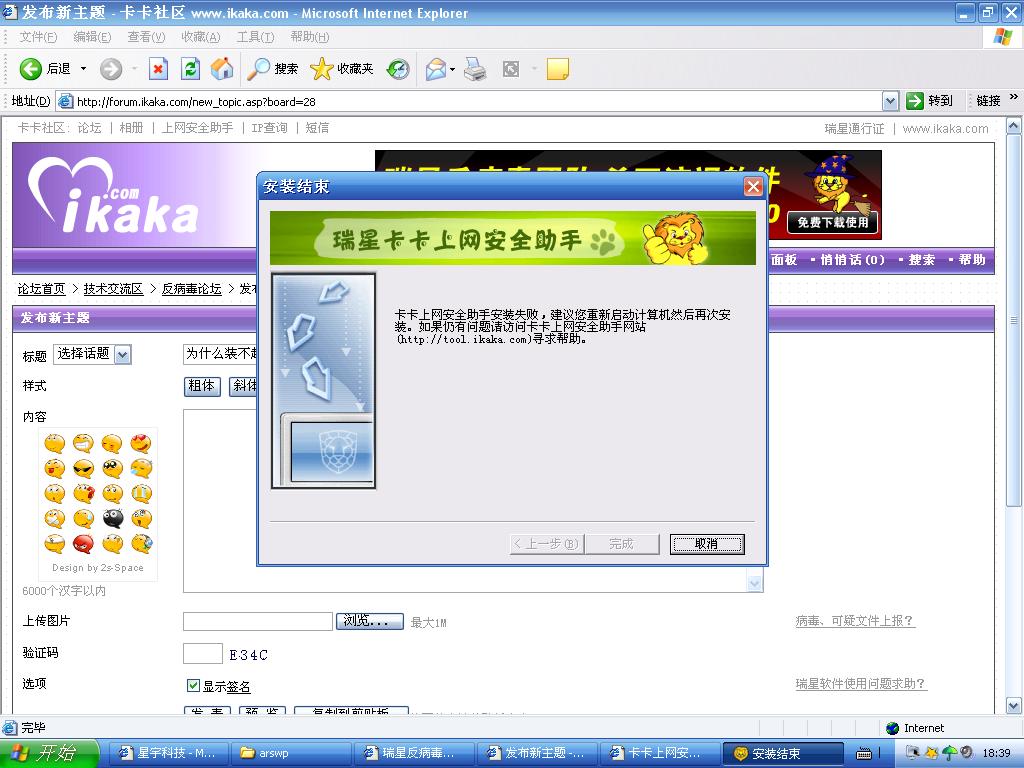Click the 瑞星通行证 link
The height and width of the screenshot is (768, 1024).
[x=854, y=129]
